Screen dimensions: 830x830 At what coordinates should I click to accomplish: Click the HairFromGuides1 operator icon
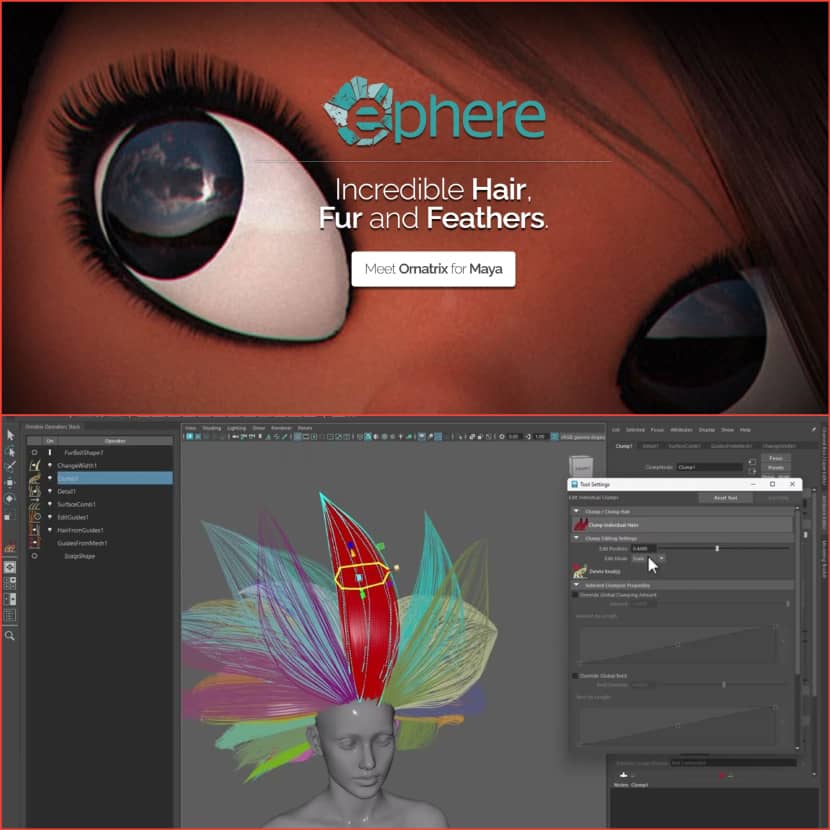click(34, 530)
